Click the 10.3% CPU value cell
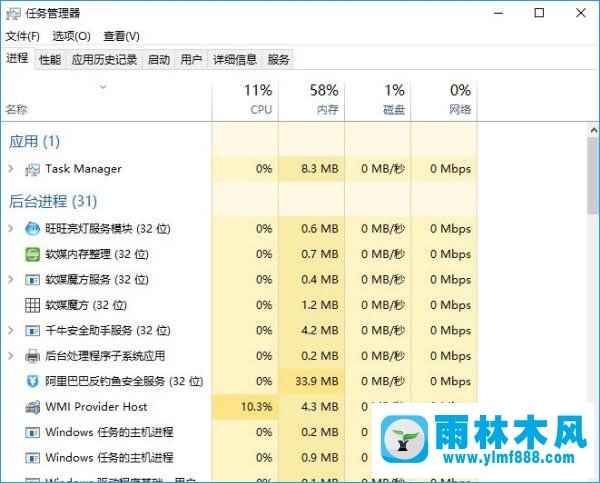Screen dimensions: 600x483 (245, 407)
